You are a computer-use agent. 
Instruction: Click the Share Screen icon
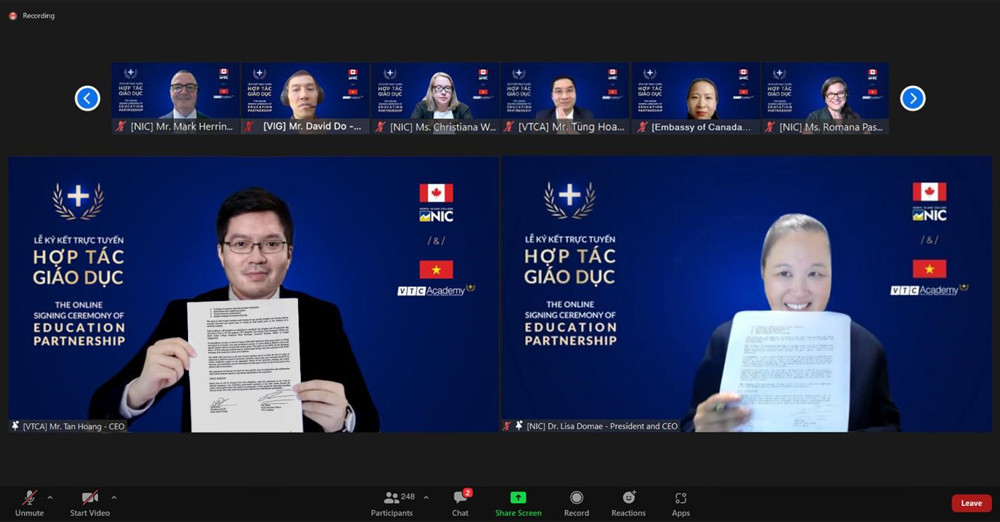pyautogui.click(x=518, y=498)
